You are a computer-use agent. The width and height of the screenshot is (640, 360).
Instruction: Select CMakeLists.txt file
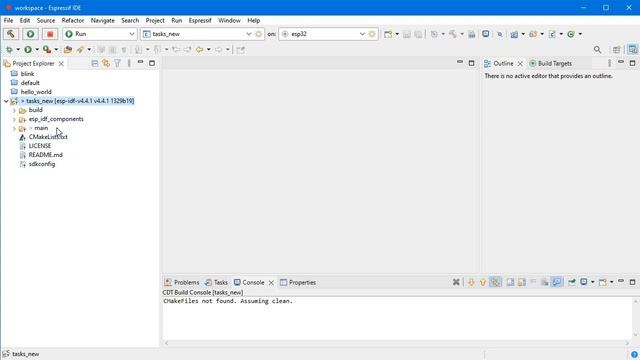pos(48,137)
